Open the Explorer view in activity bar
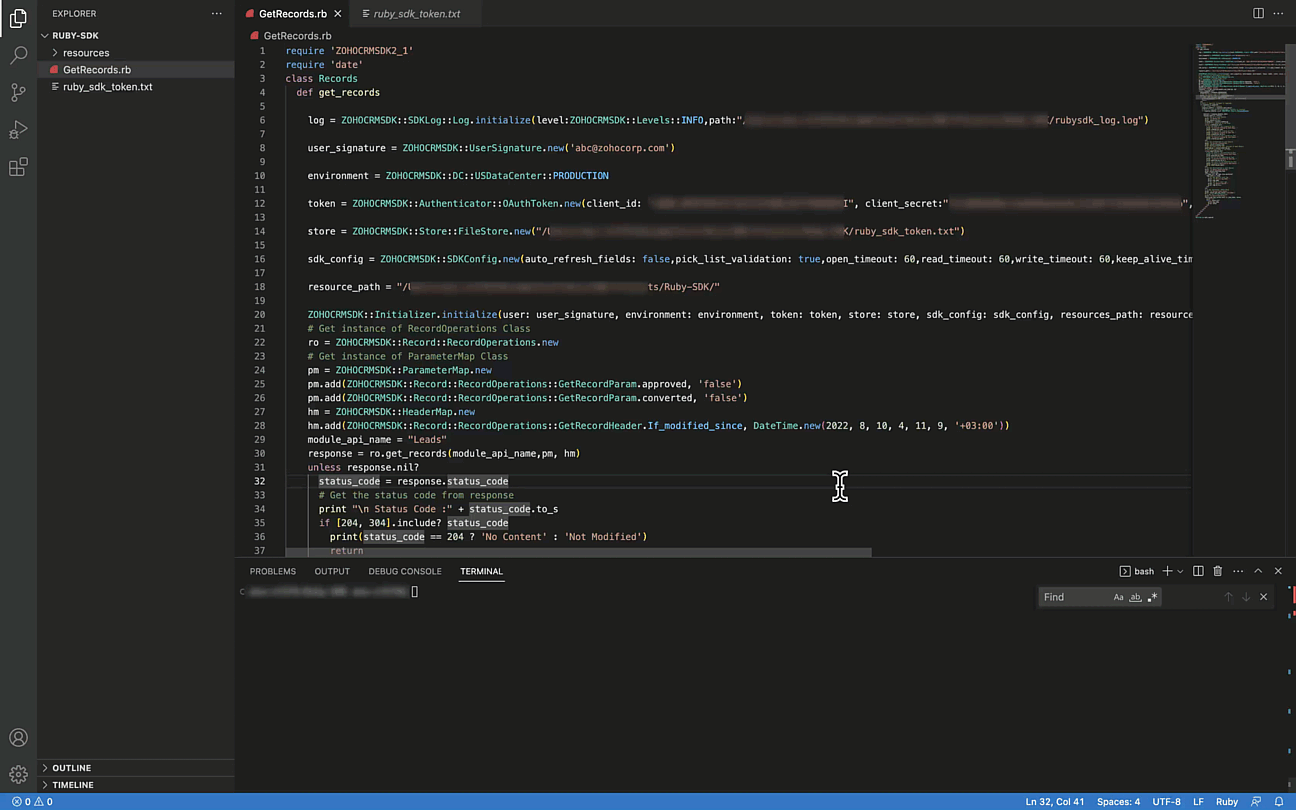This screenshot has width=1296, height=810. [18, 18]
